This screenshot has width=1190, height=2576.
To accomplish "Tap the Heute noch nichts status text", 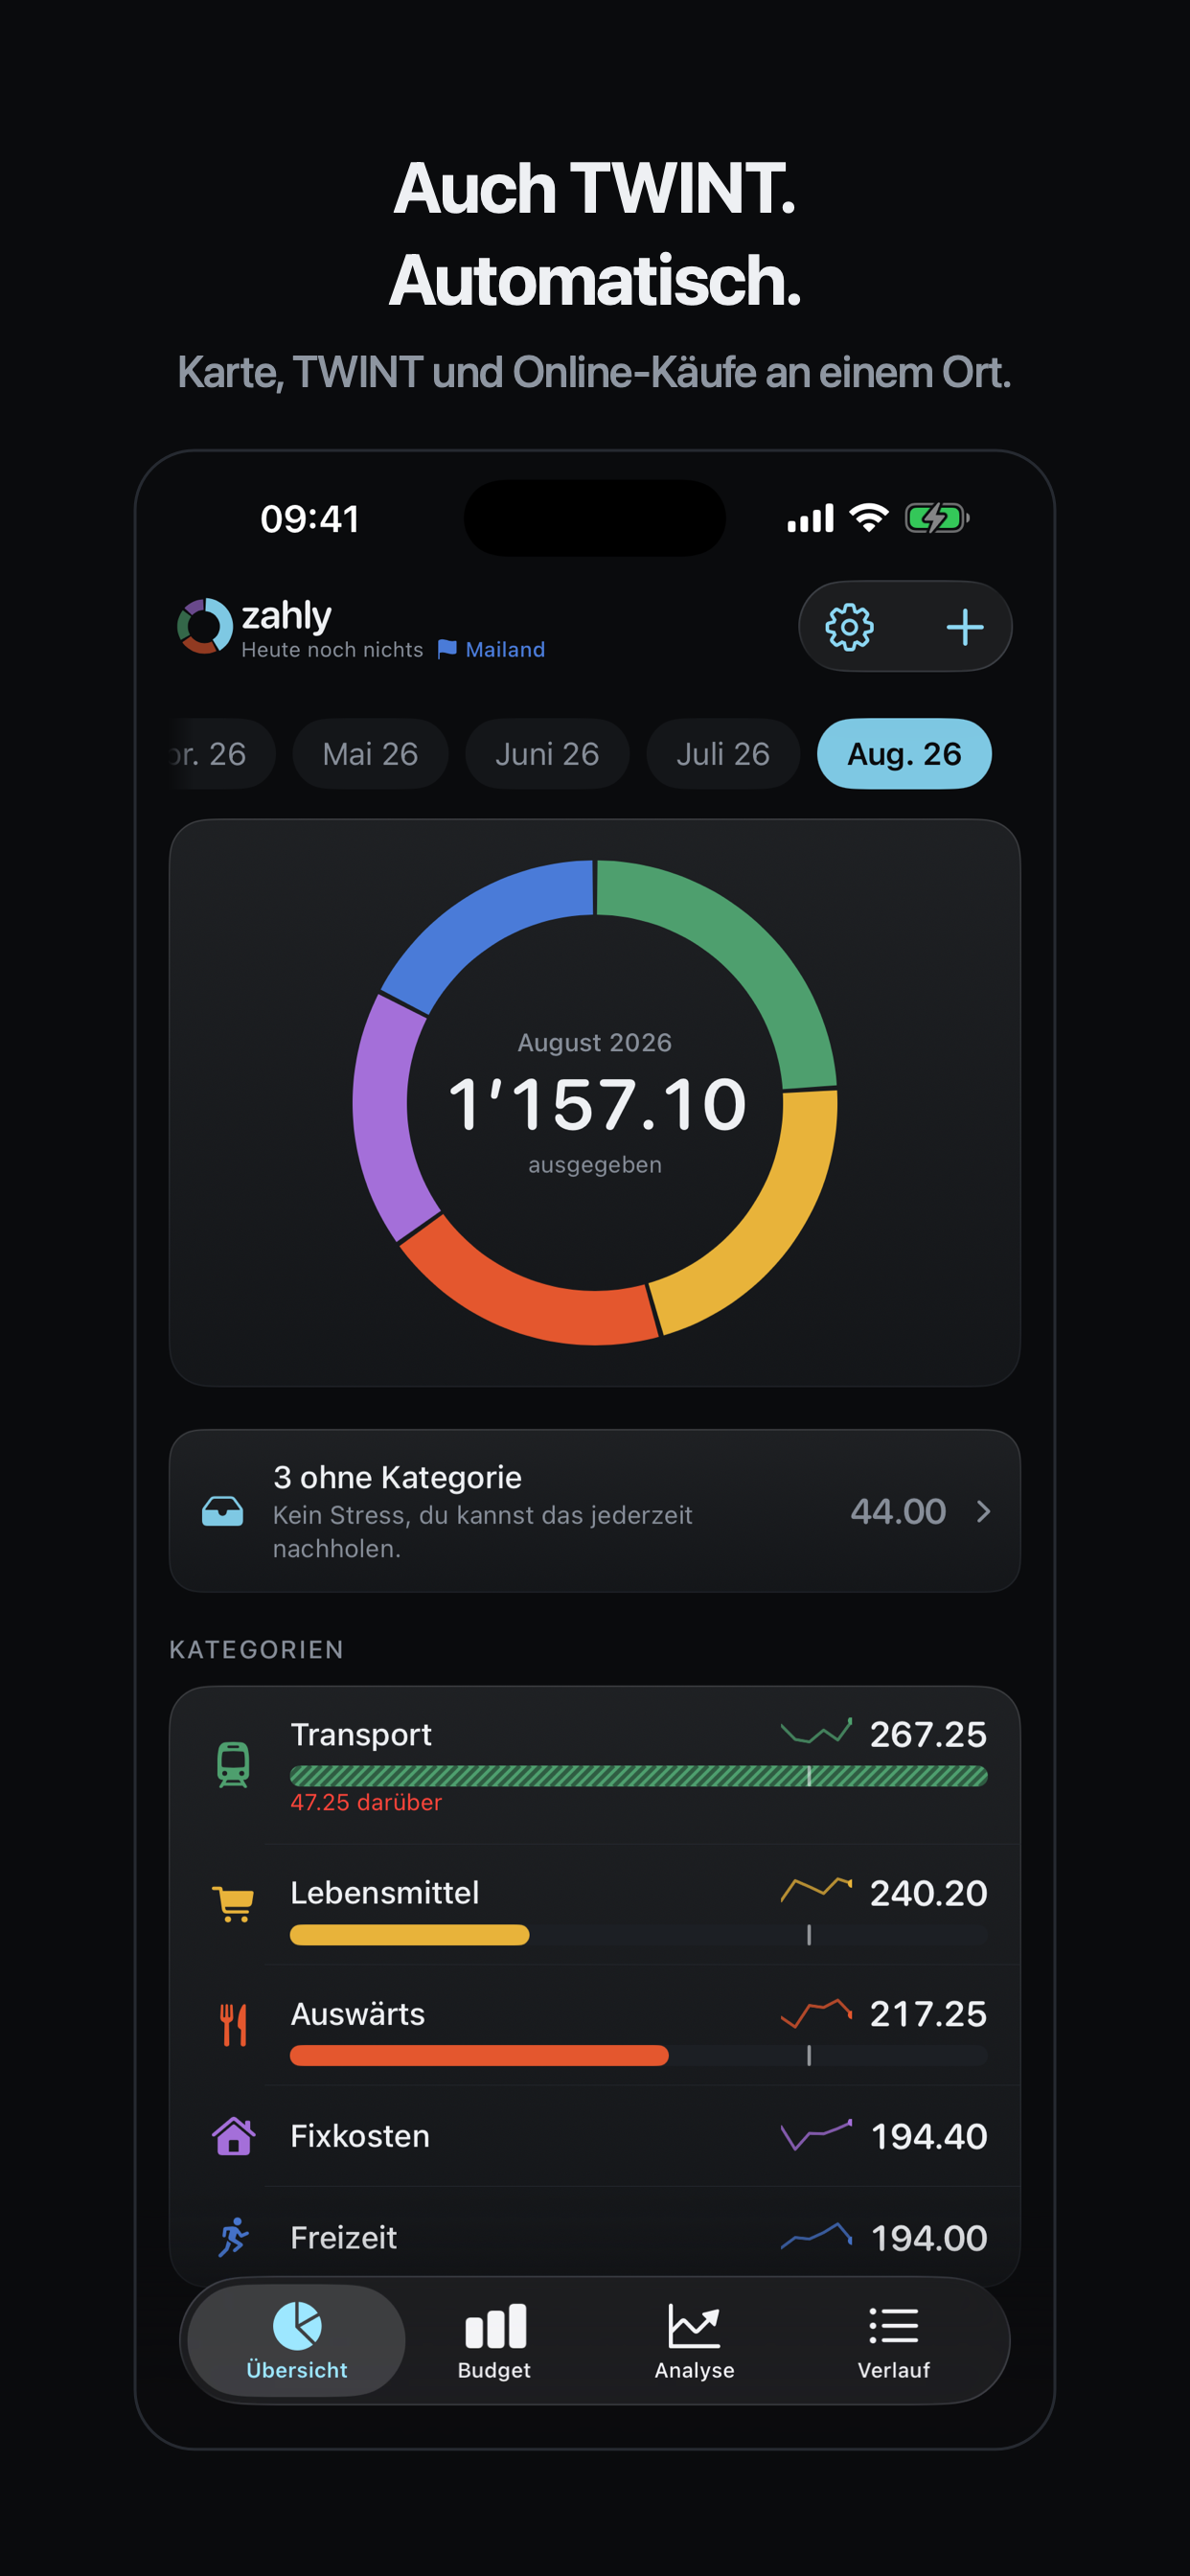I will [x=332, y=649].
